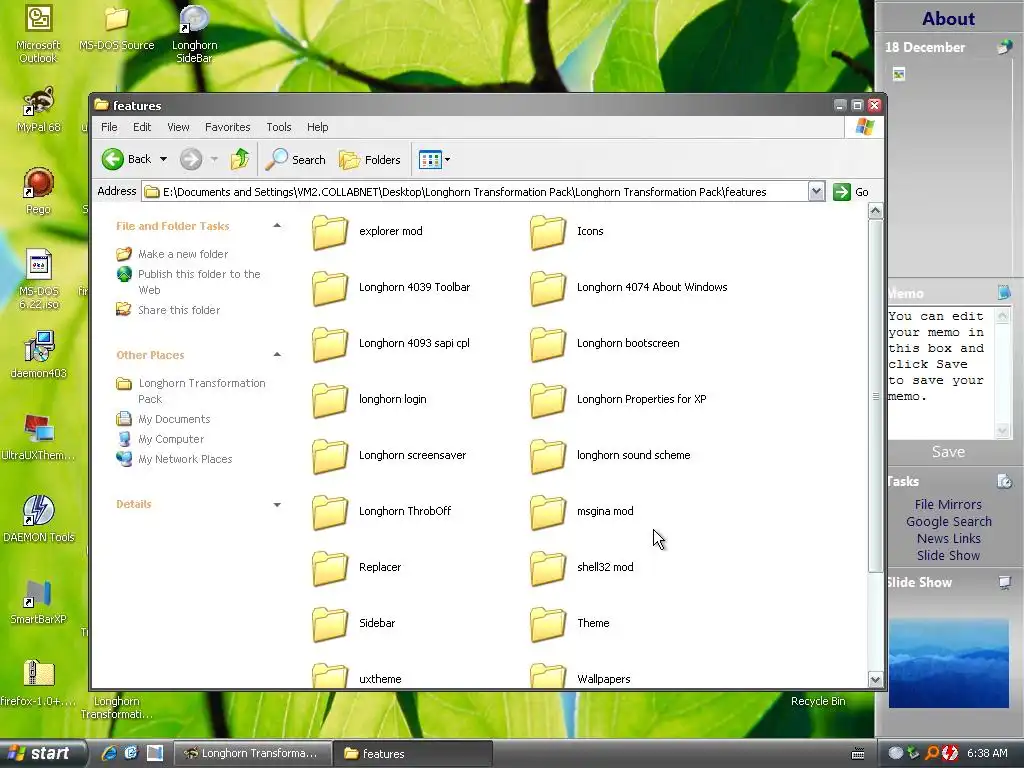Open Microsoft Outlook desktop icon
1024x768 pixels.
click(x=38, y=34)
